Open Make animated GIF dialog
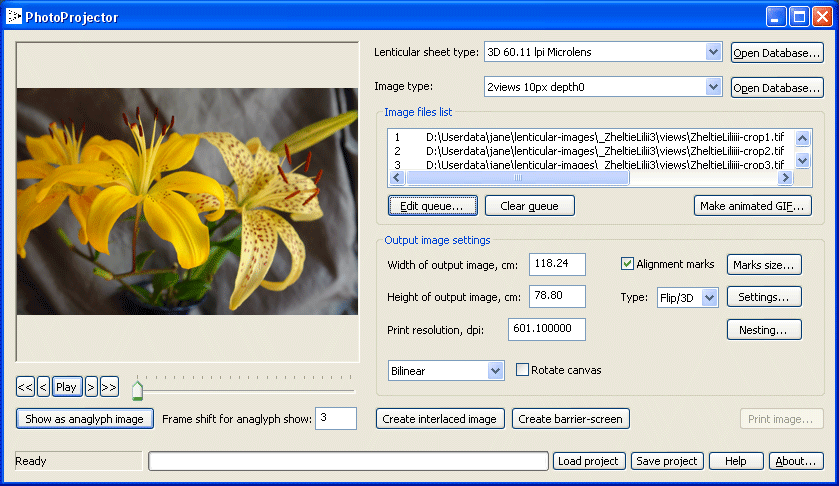 click(752, 206)
